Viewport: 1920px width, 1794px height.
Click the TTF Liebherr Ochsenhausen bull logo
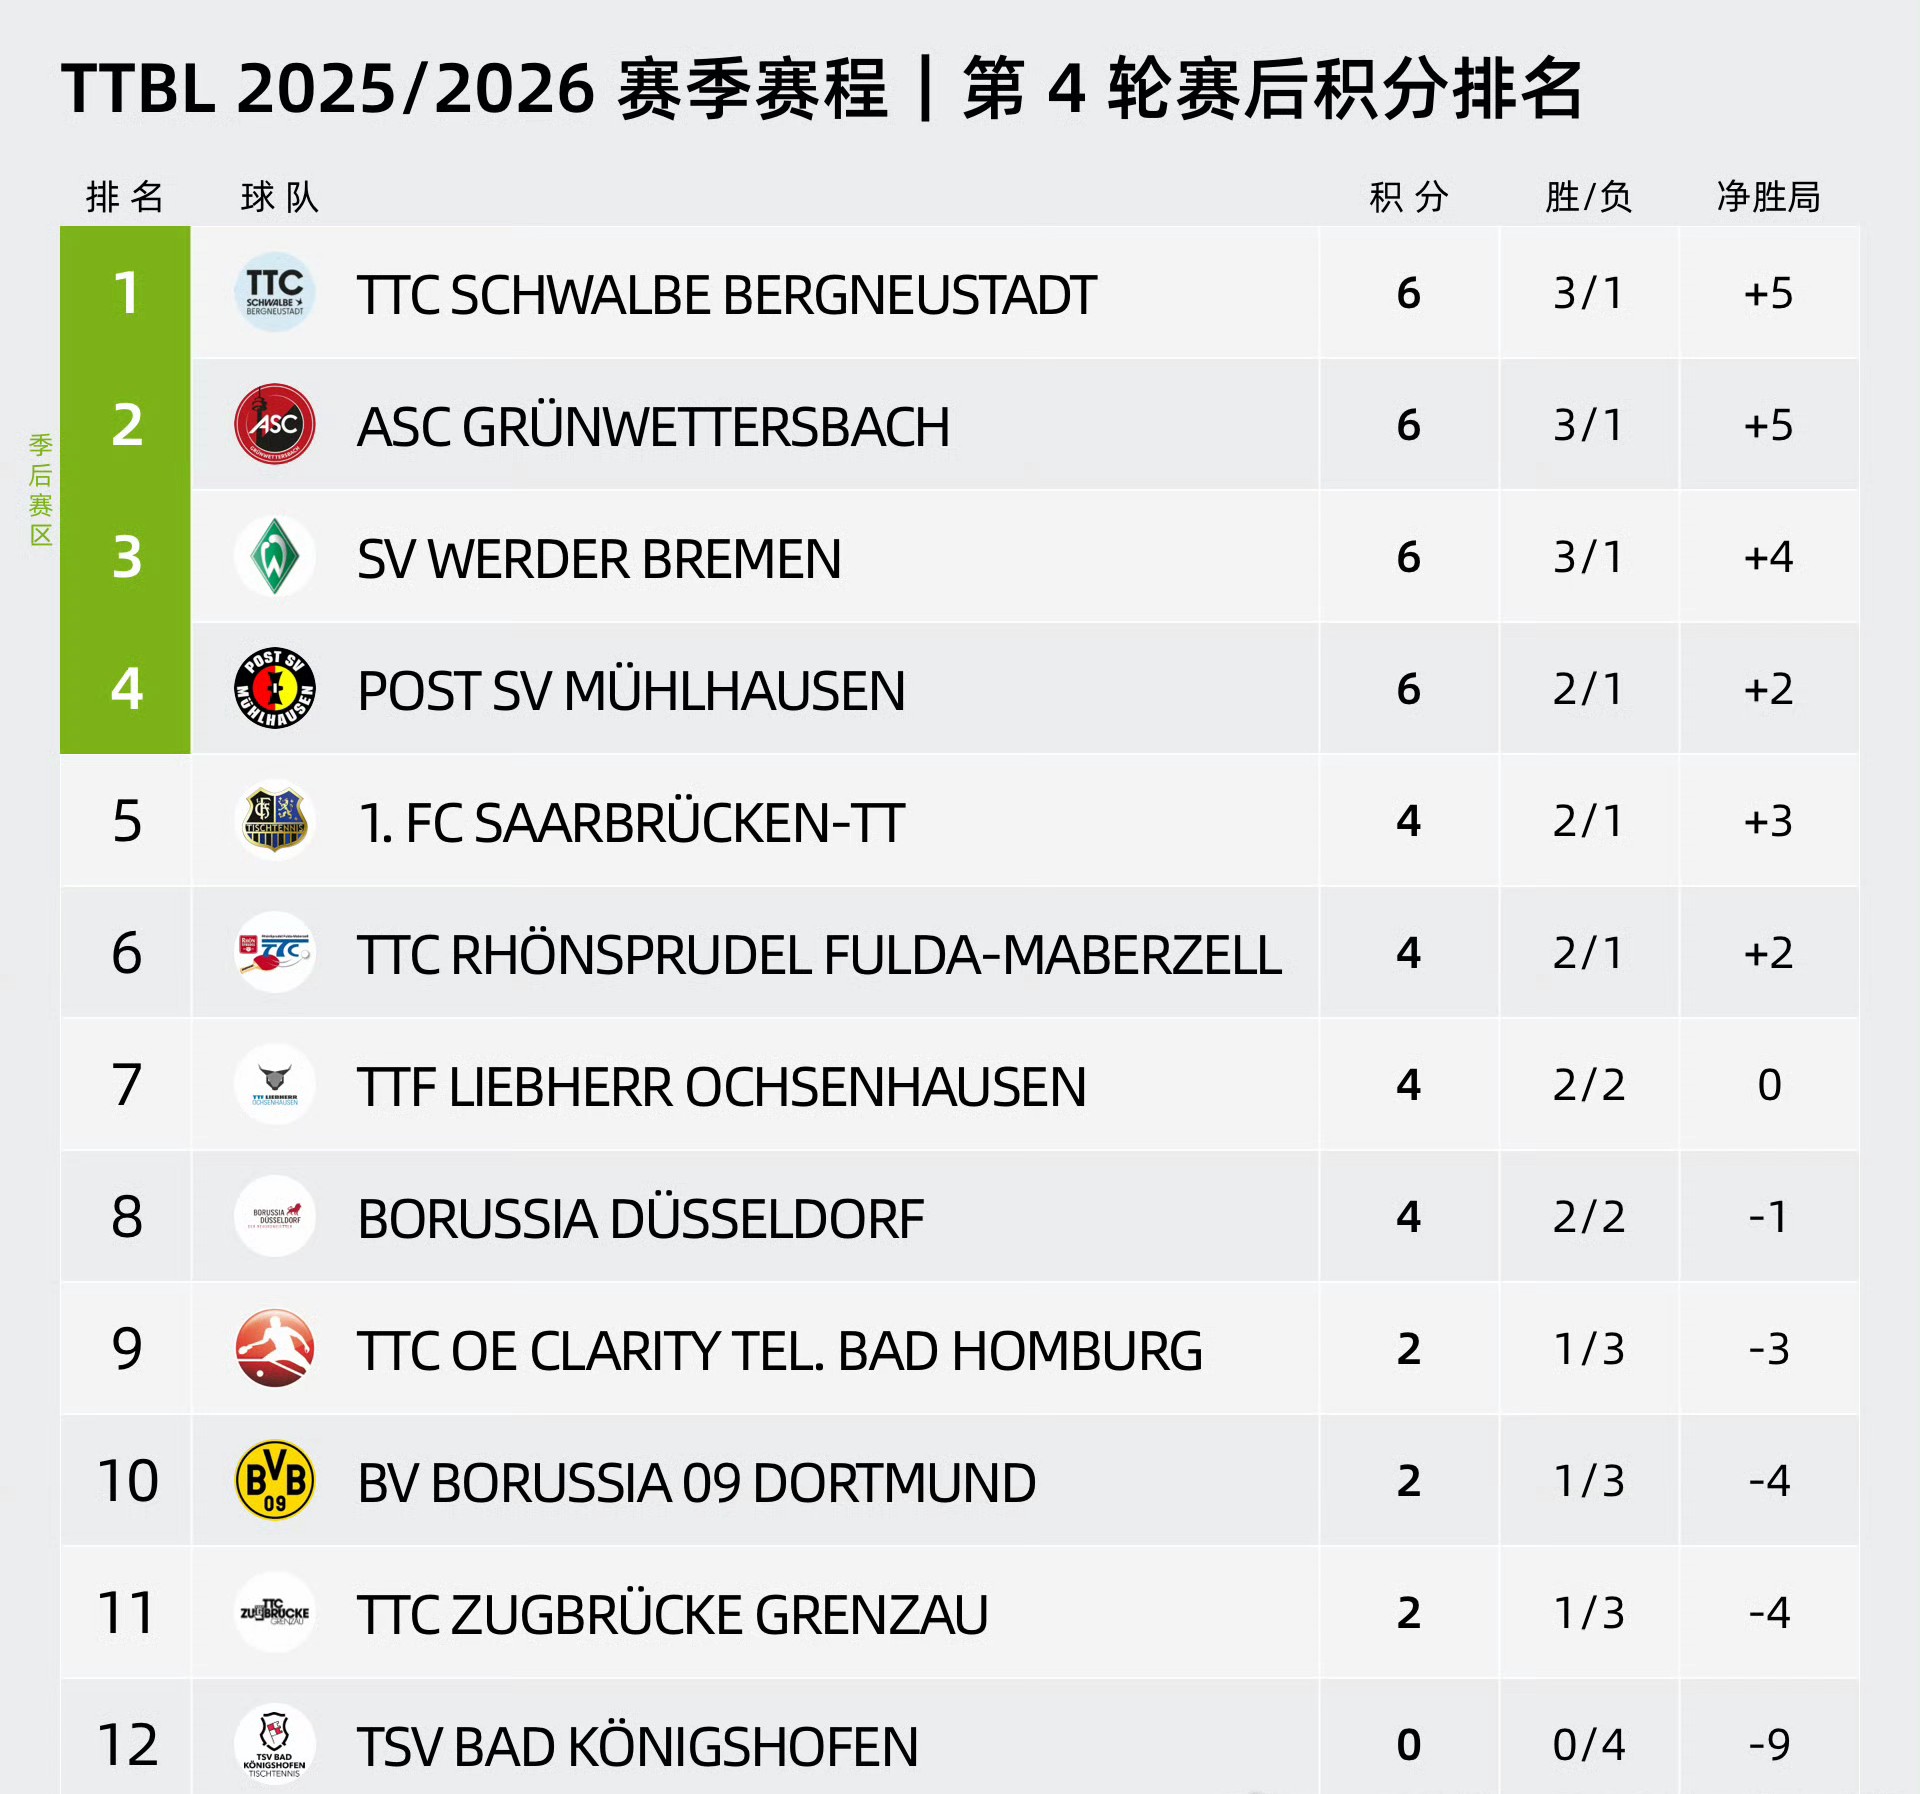[x=275, y=1084]
